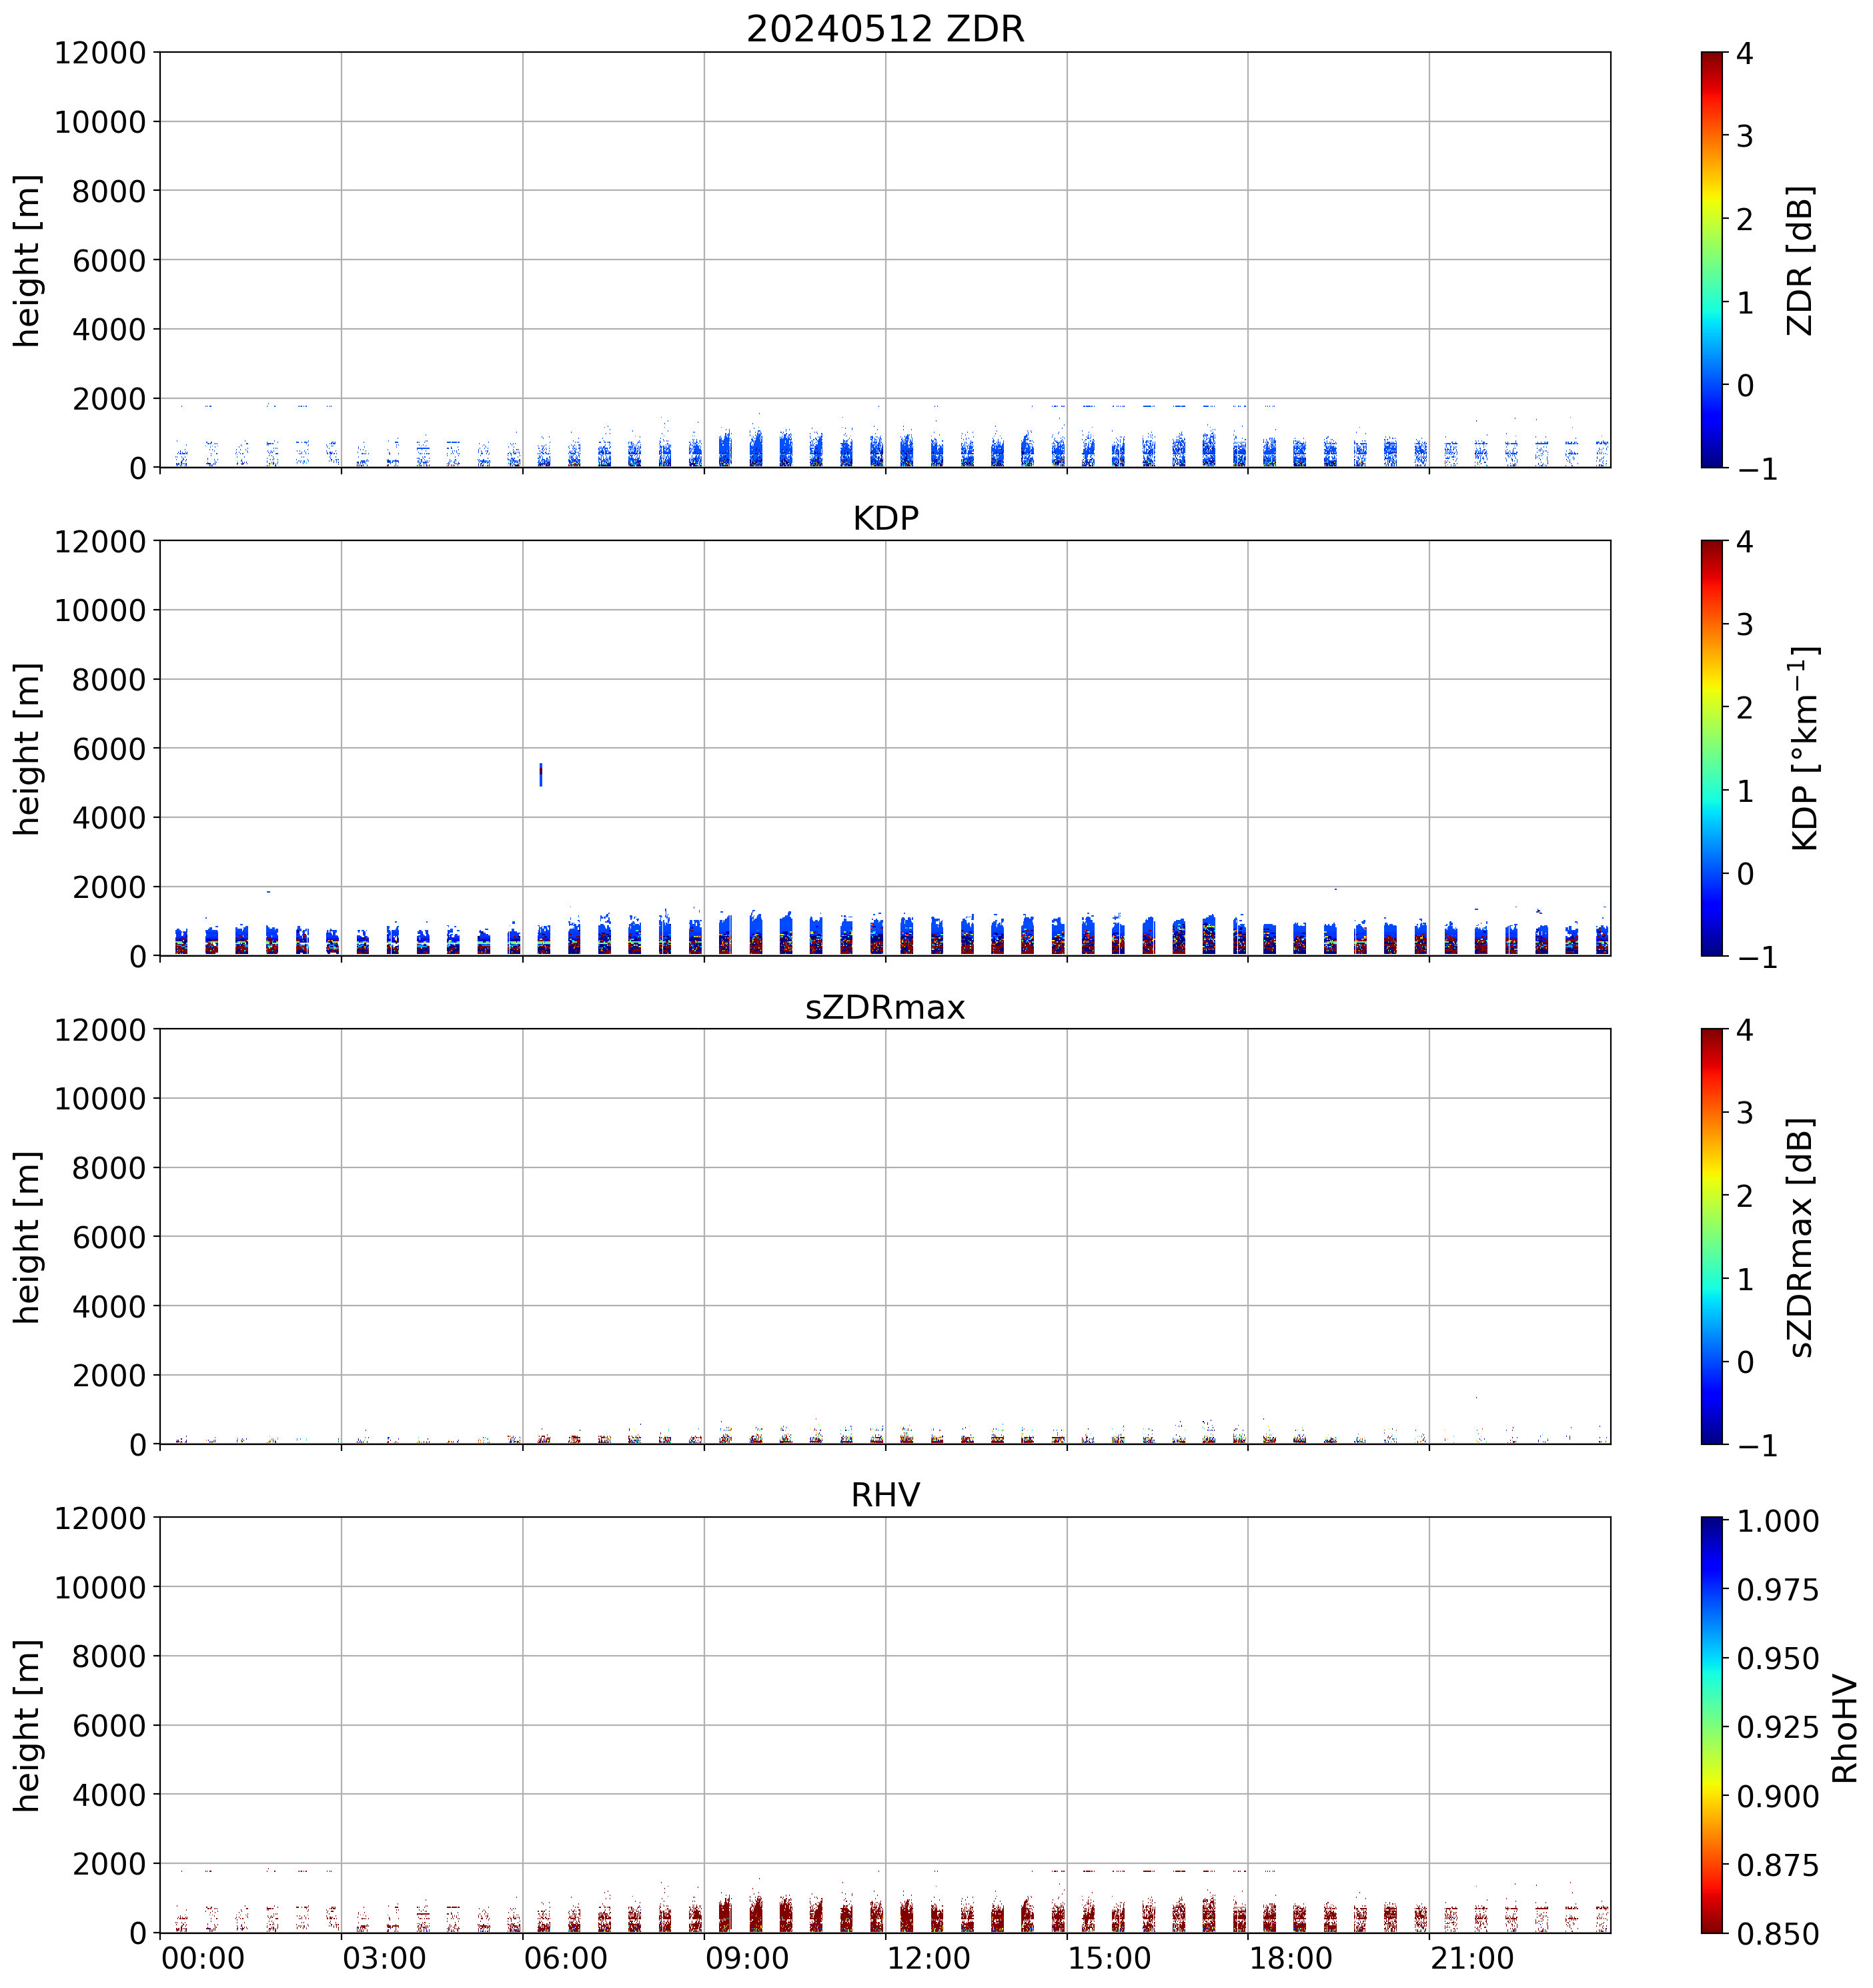
Task: Click the 18:00 x-axis tick label
Action: tap(1290, 1958)
